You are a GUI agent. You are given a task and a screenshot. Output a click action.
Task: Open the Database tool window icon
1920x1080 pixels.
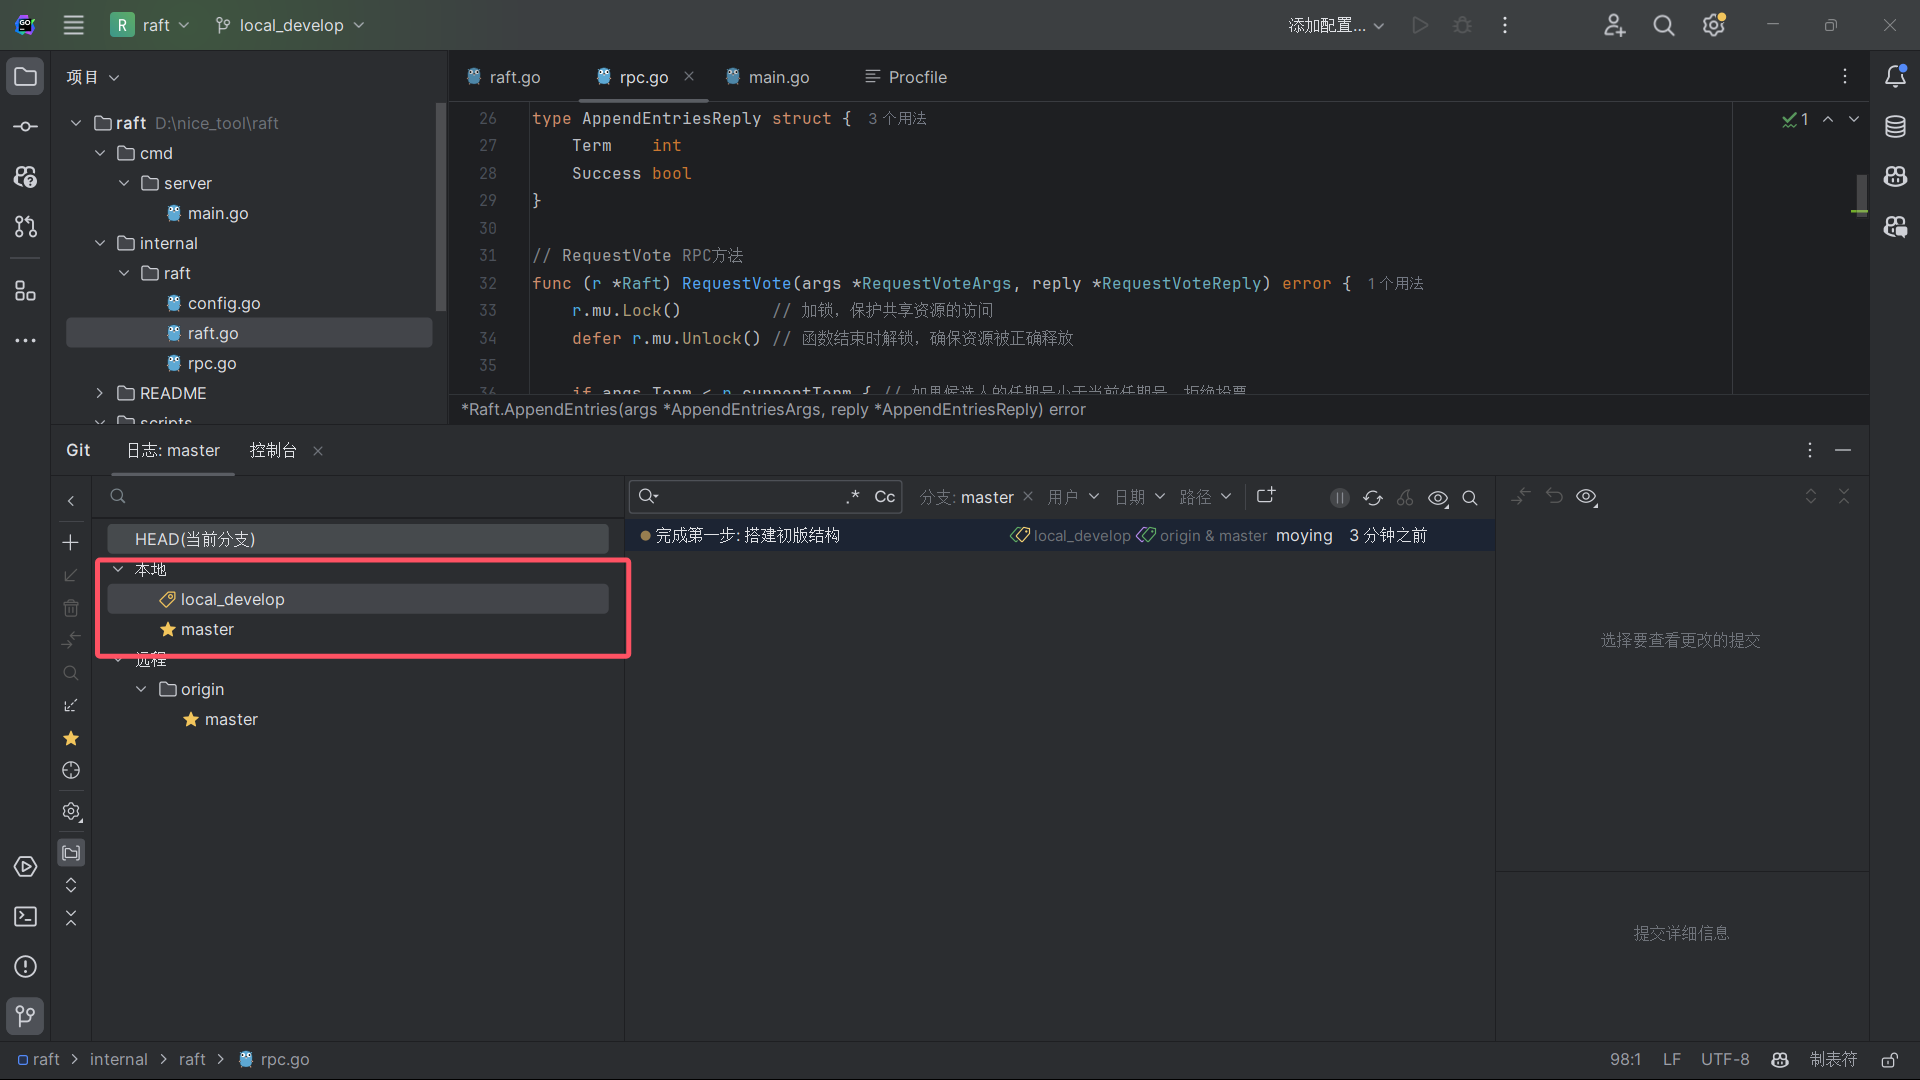pyautogui.click(x=1895, y=127)
